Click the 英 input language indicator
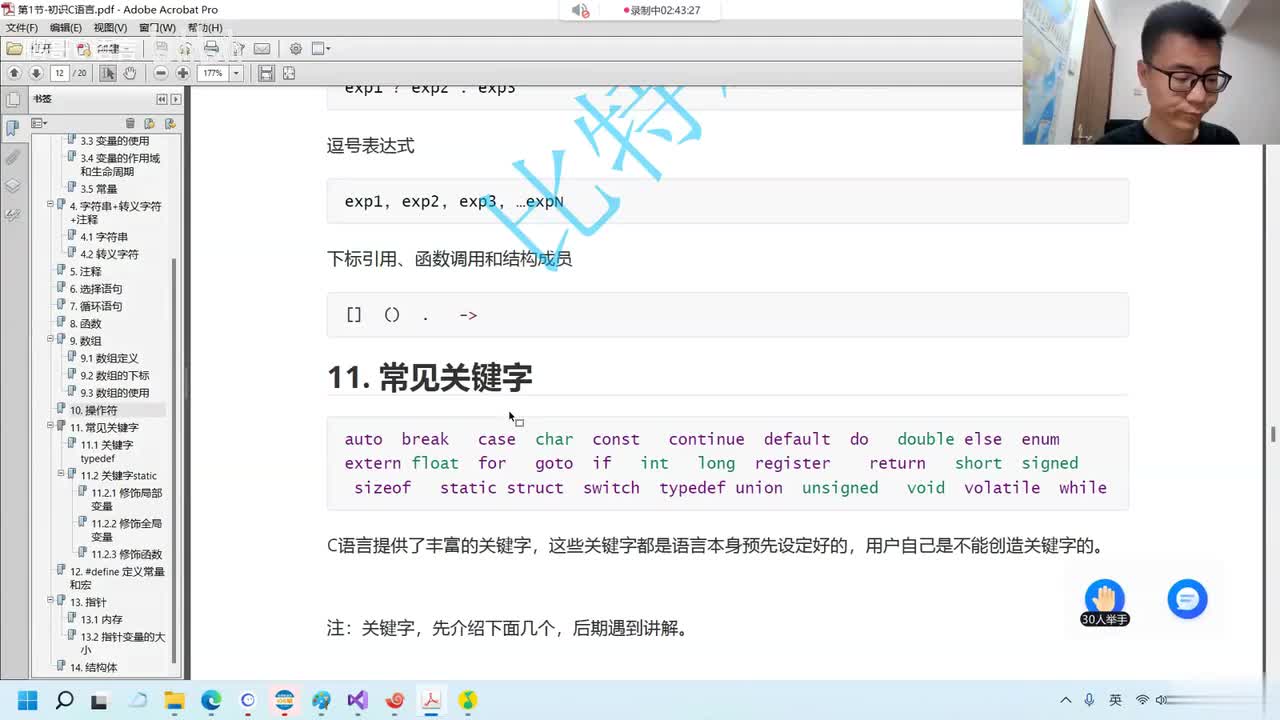Image resolution: width=1280 pixels, height=720 pixels. (1115, 700)
